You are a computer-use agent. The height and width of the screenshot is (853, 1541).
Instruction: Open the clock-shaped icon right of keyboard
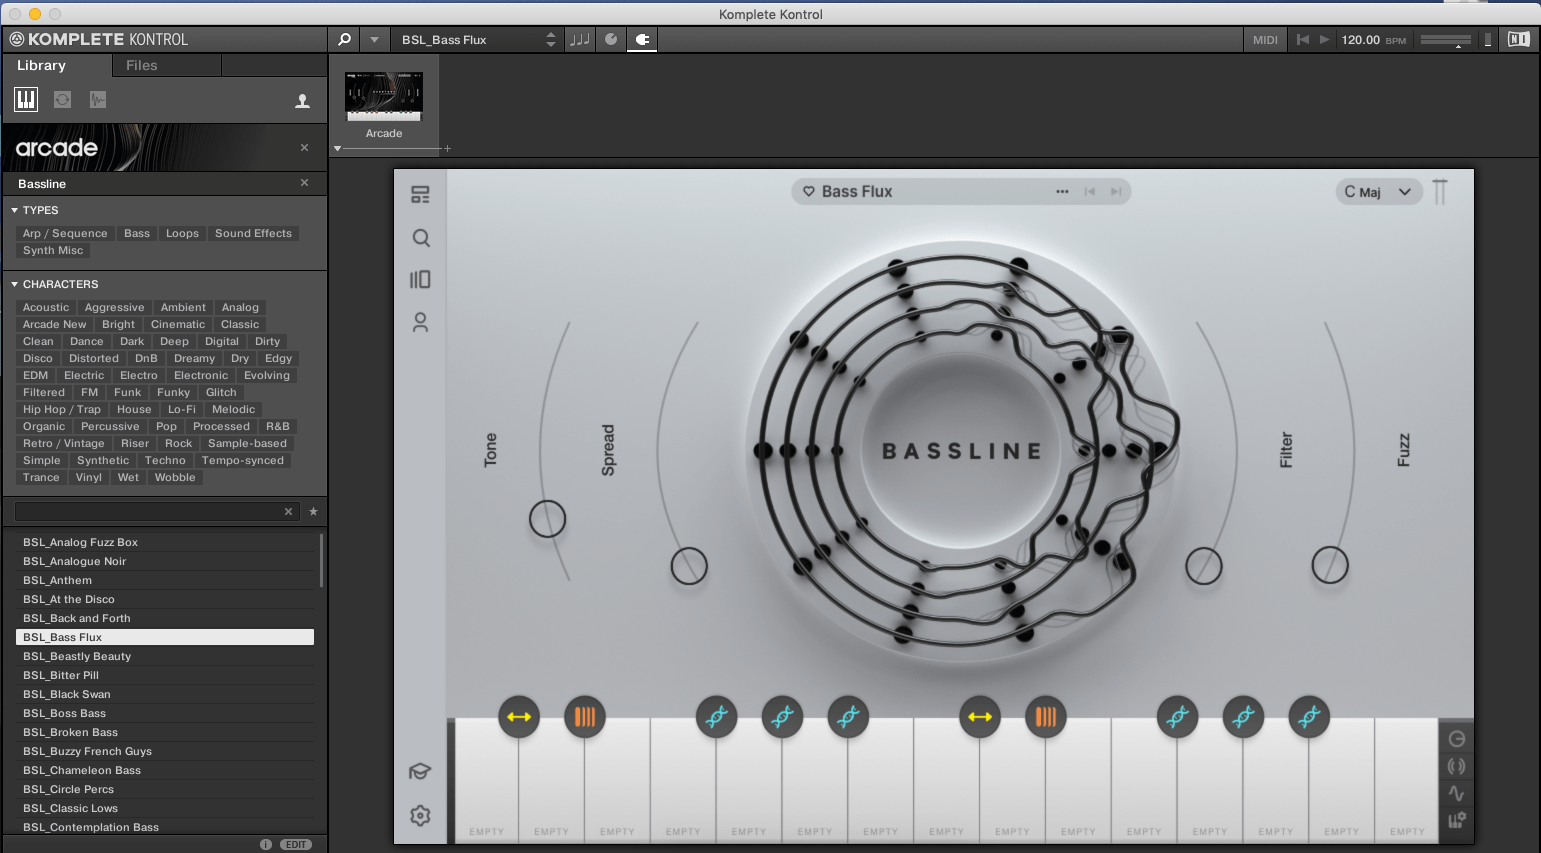pos(1456,739)
